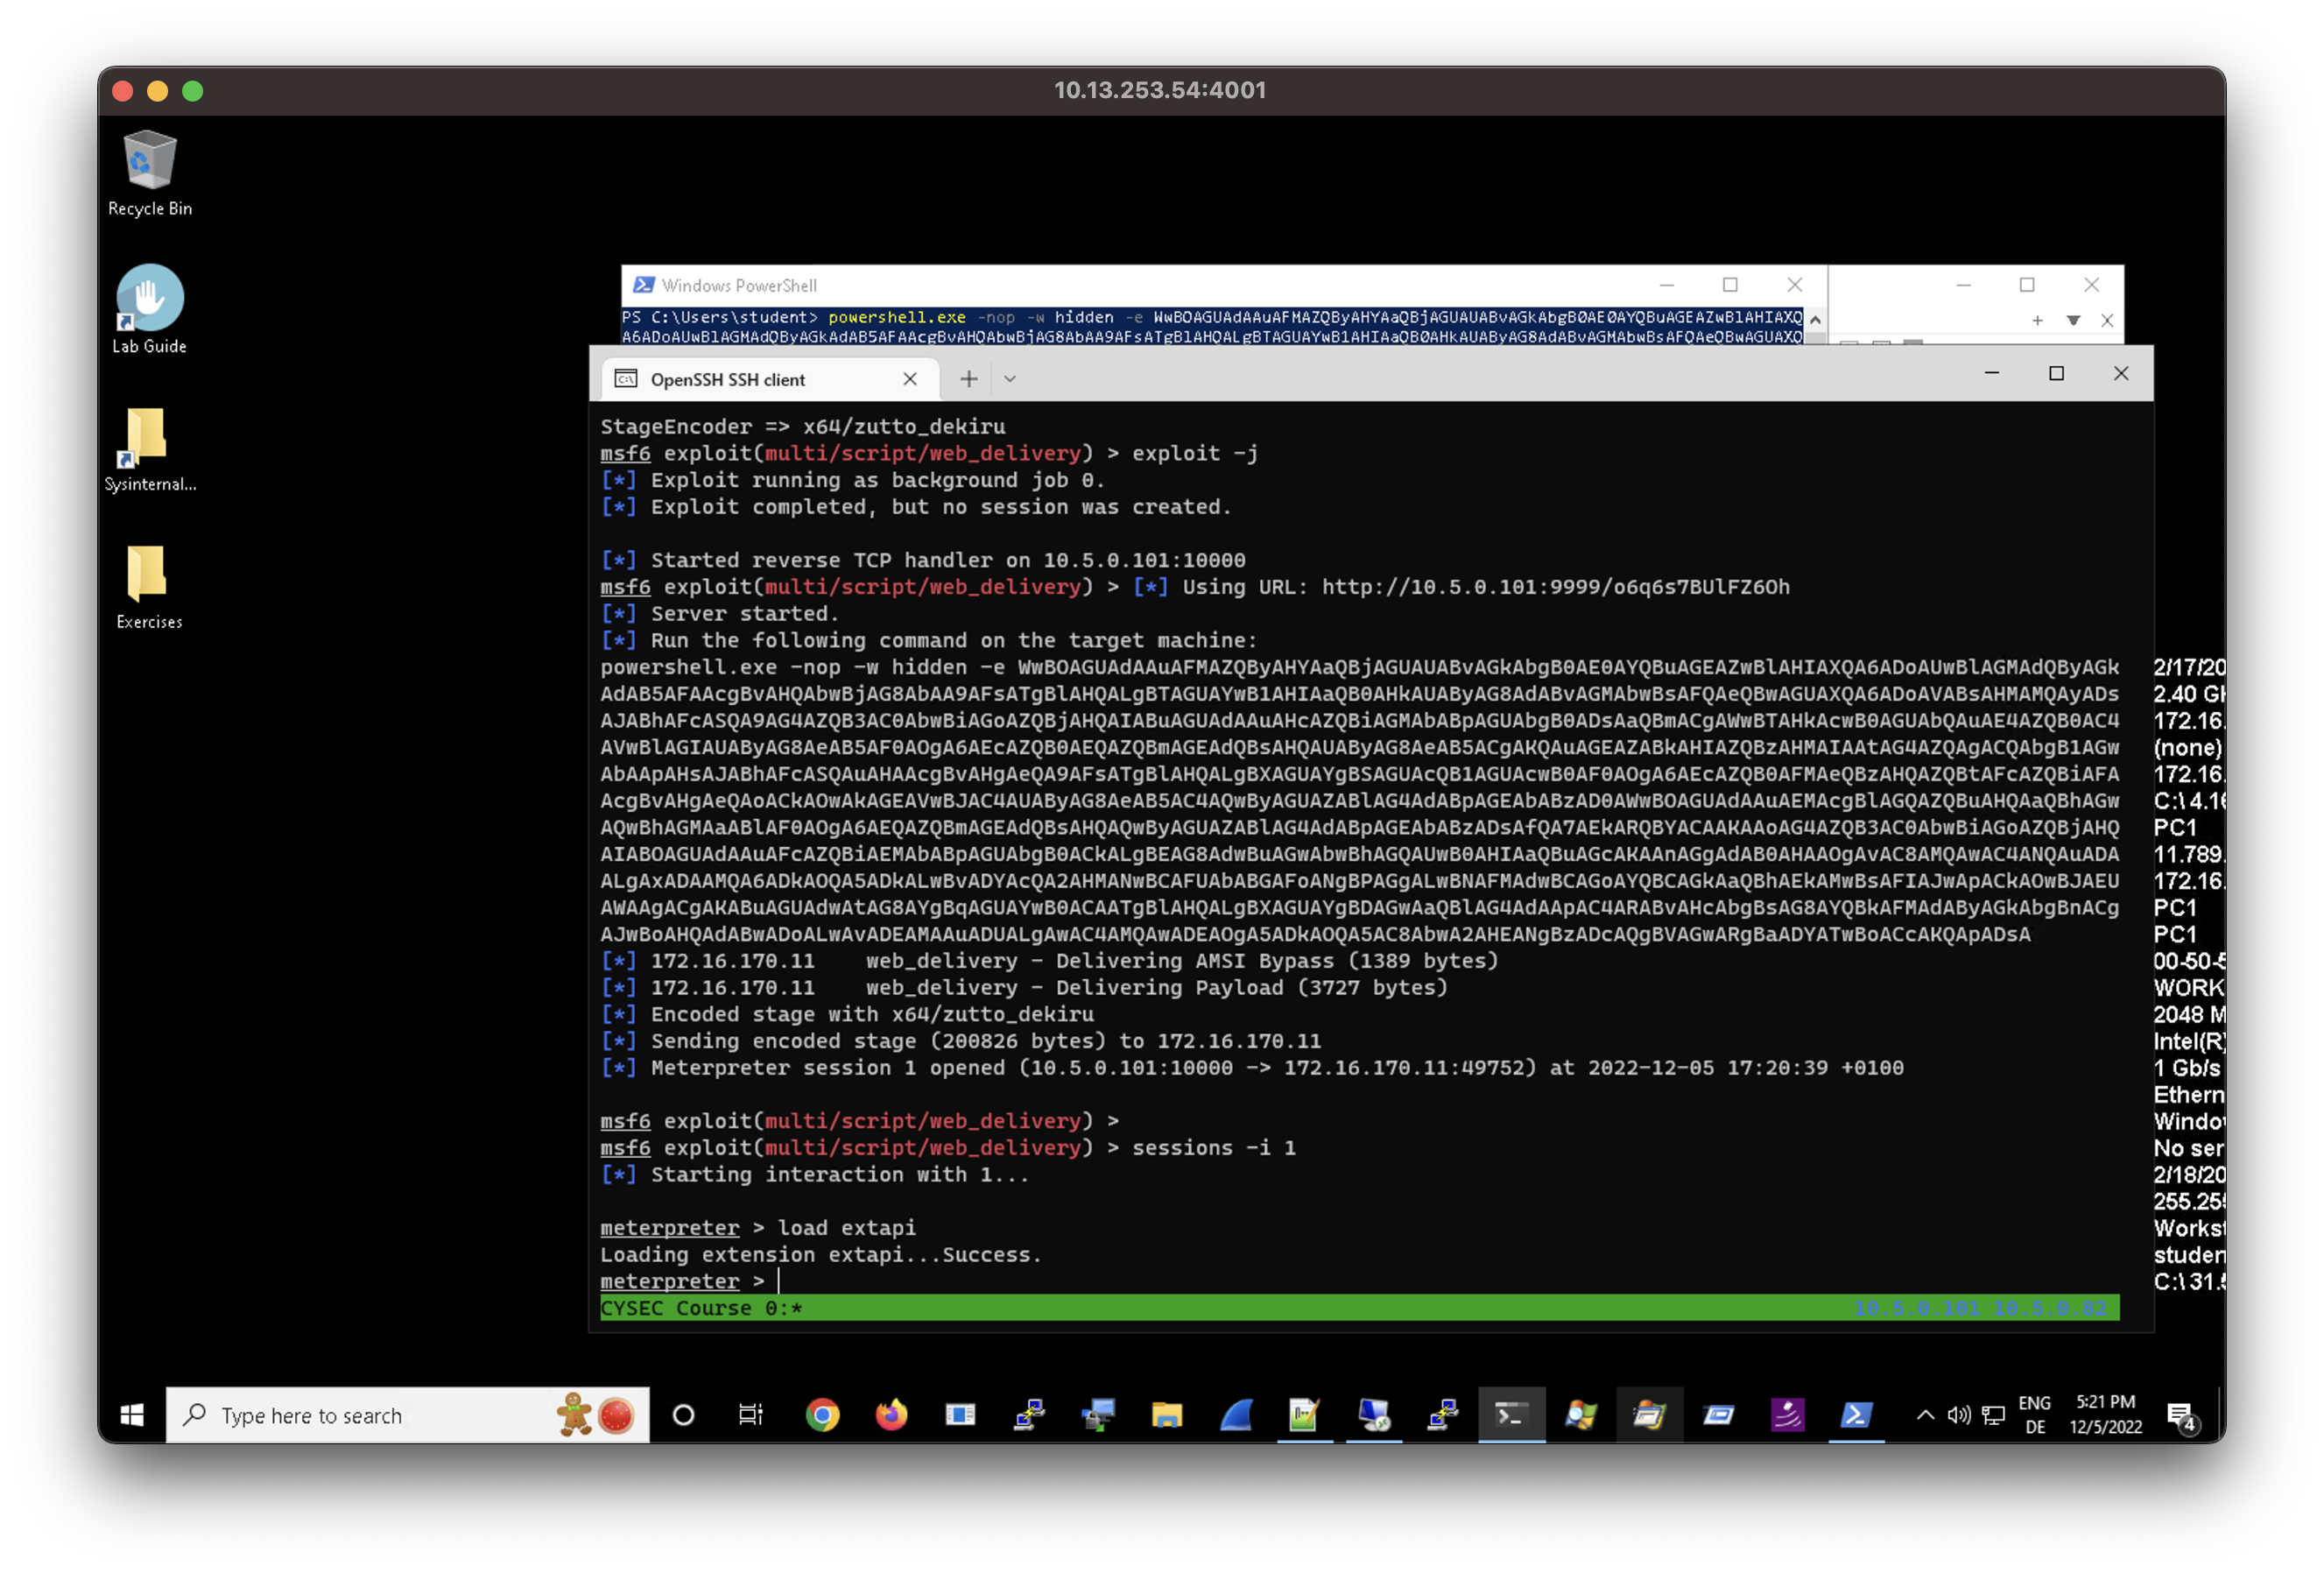2324x1573 pixels.
Task: Open the File Explorer taskbar icon
Action: click(x=1166, y=1415)
